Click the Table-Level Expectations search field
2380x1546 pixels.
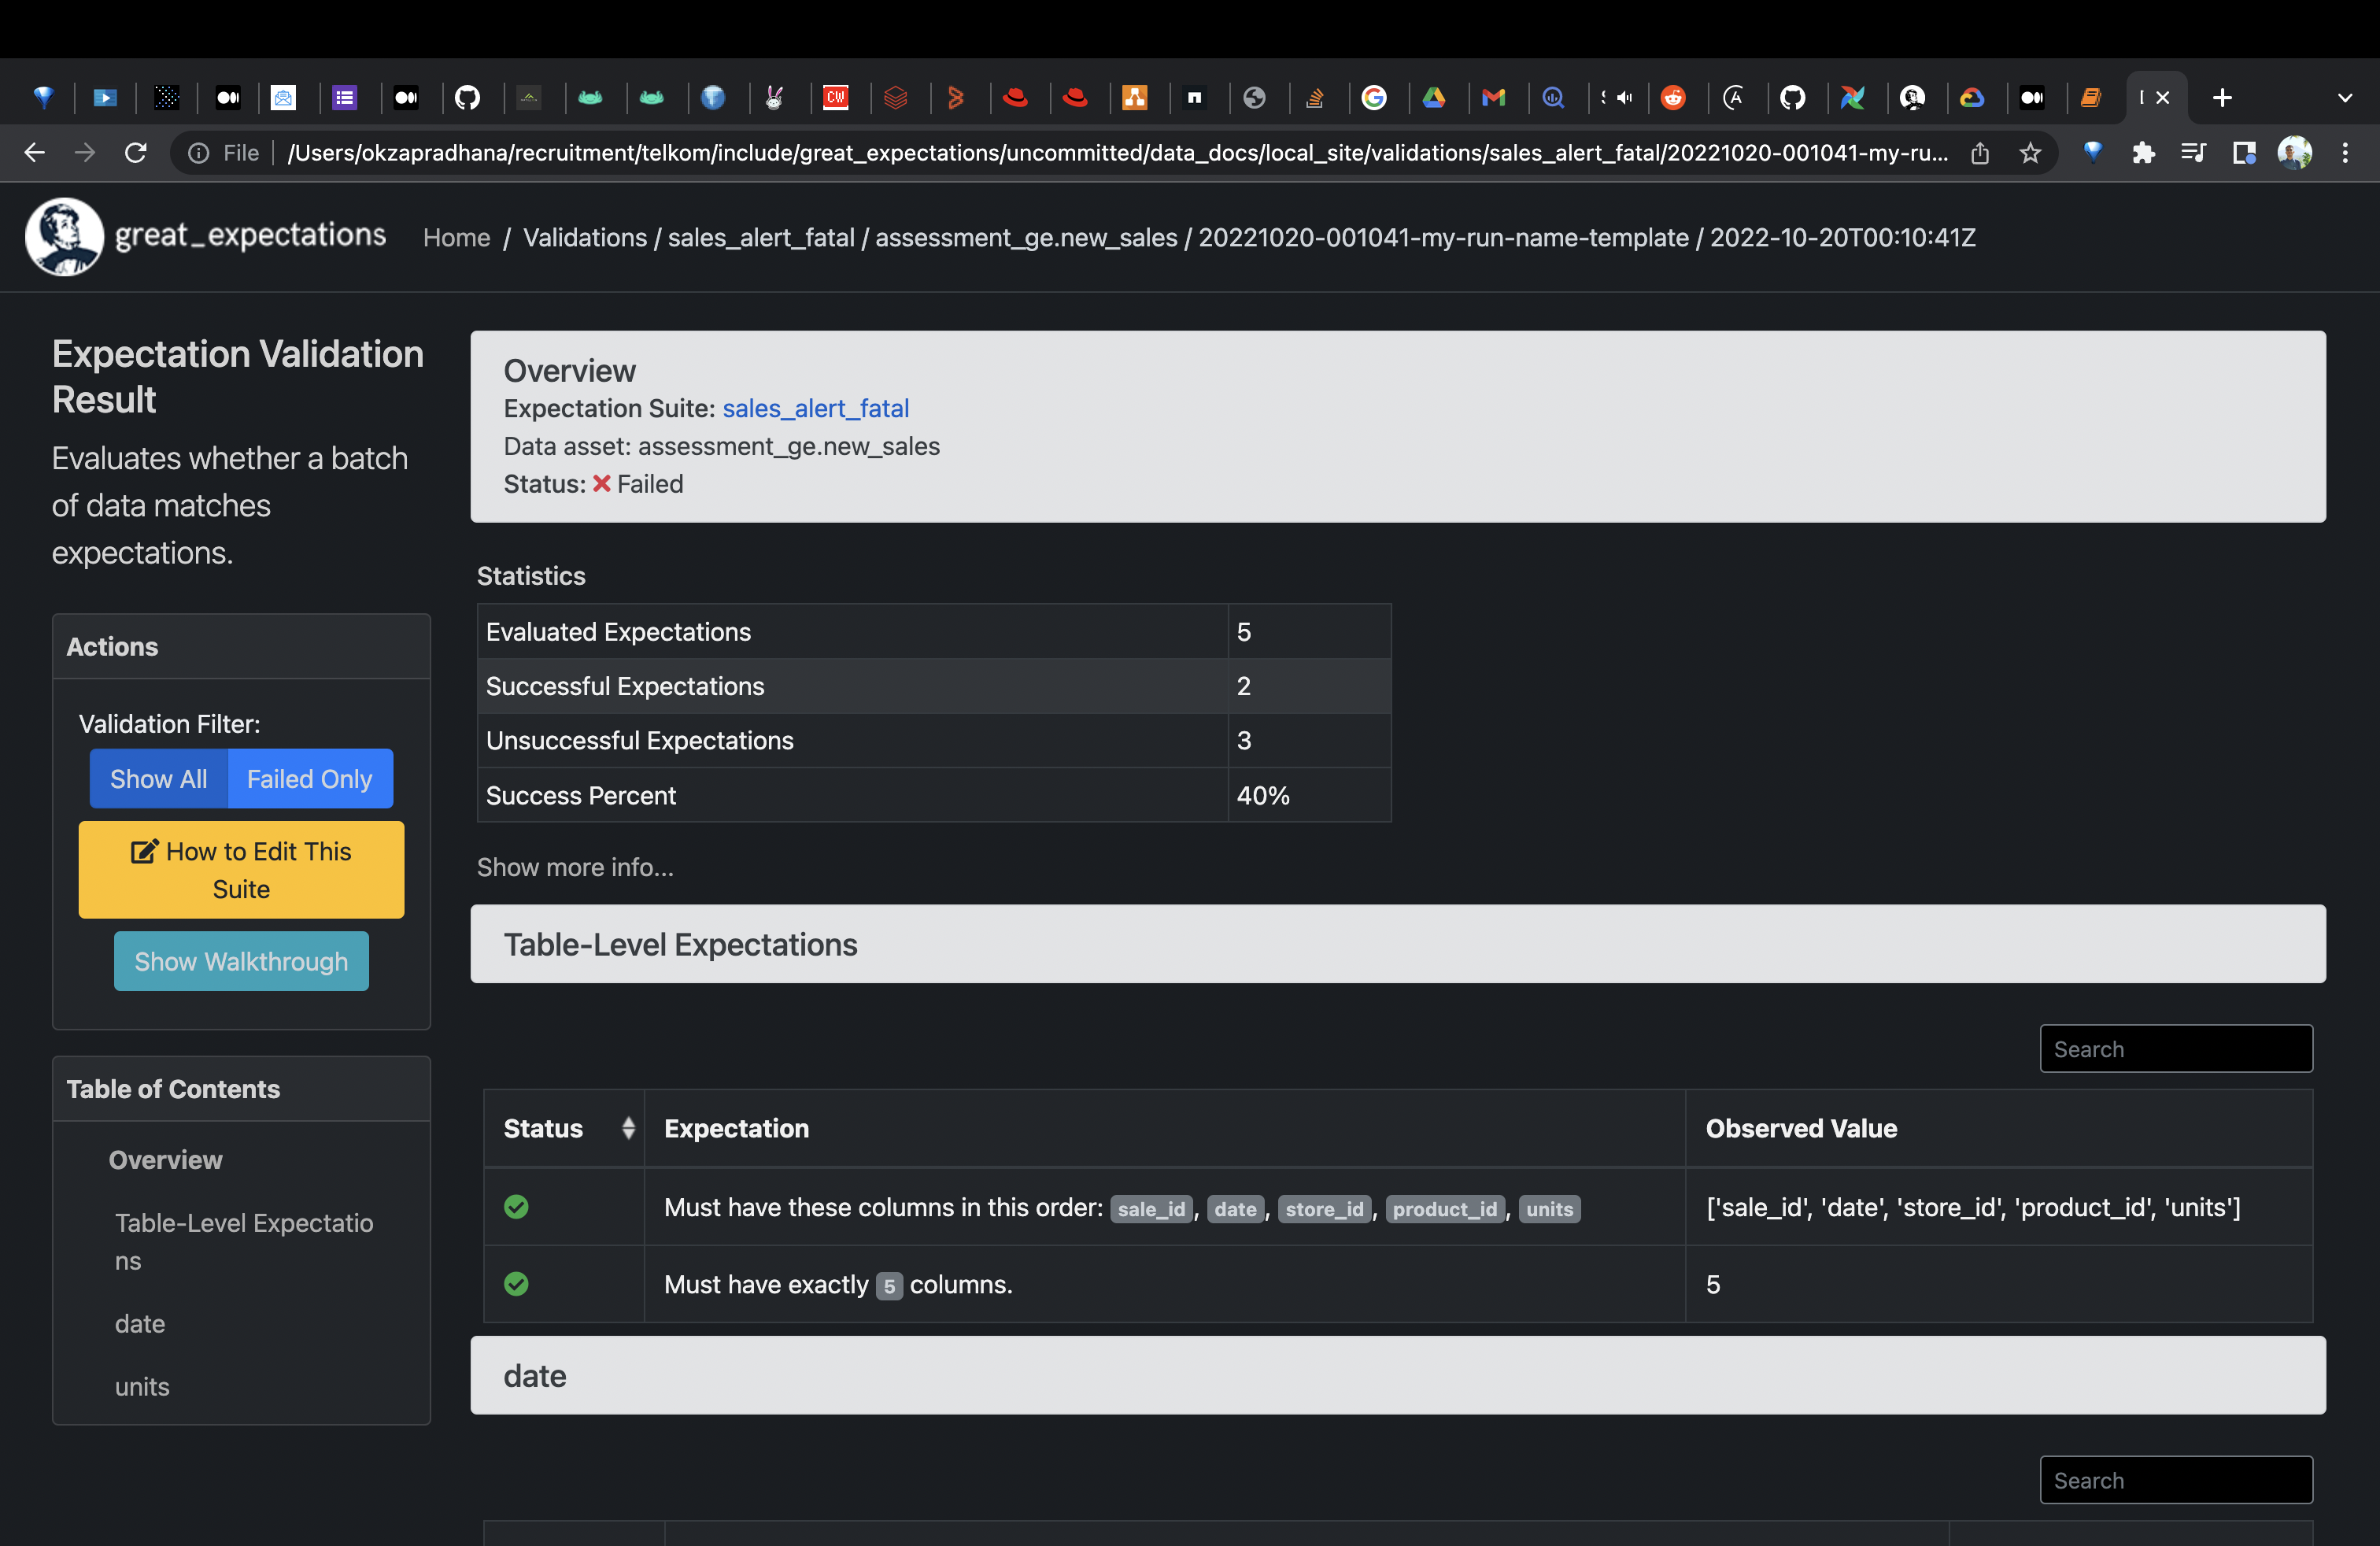pyautogui.click(x=2175, y=1049)
